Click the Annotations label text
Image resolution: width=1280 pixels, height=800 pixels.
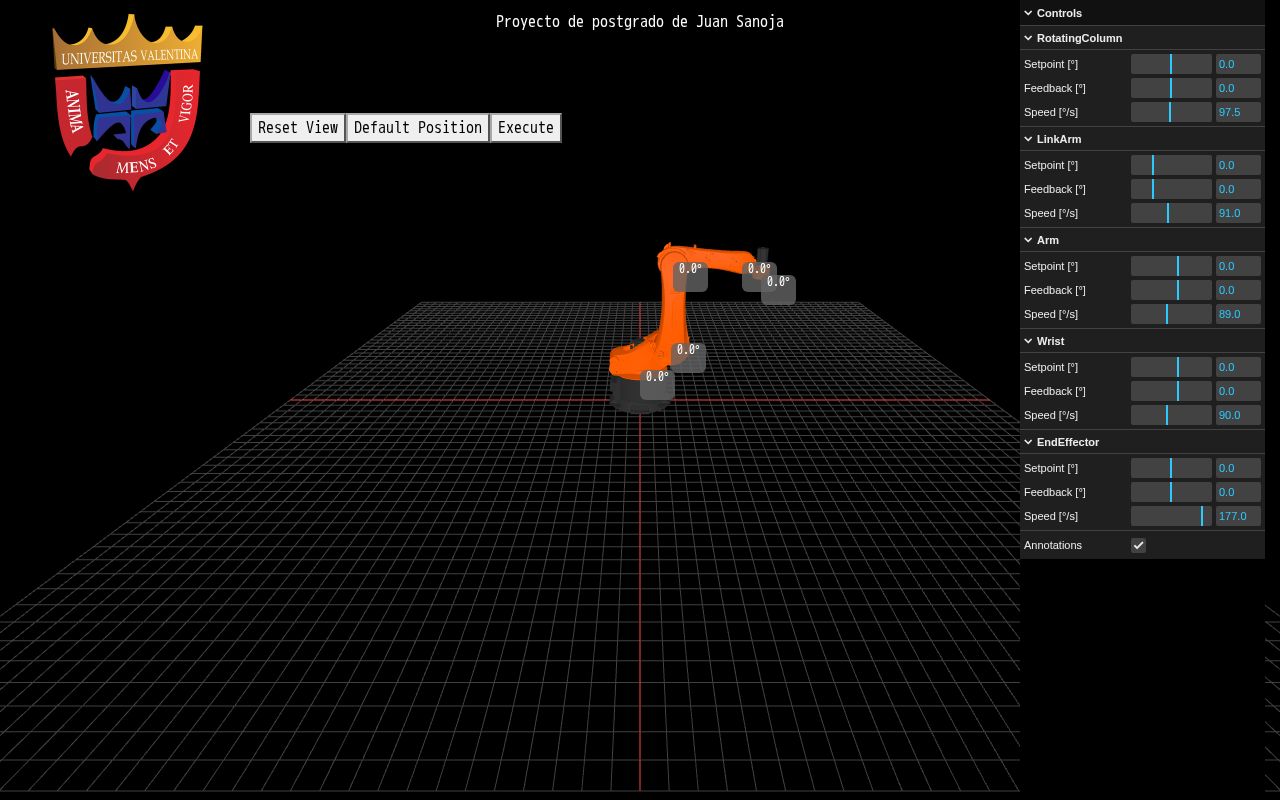tap(1053, 545)
